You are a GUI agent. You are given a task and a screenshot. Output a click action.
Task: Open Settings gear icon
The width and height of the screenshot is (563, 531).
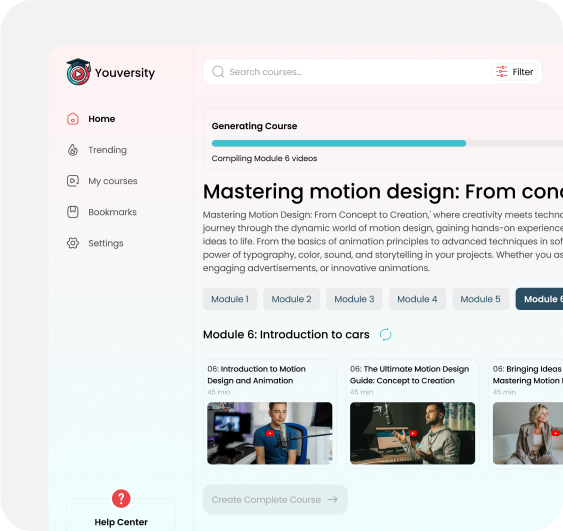[x=73, y=243]
